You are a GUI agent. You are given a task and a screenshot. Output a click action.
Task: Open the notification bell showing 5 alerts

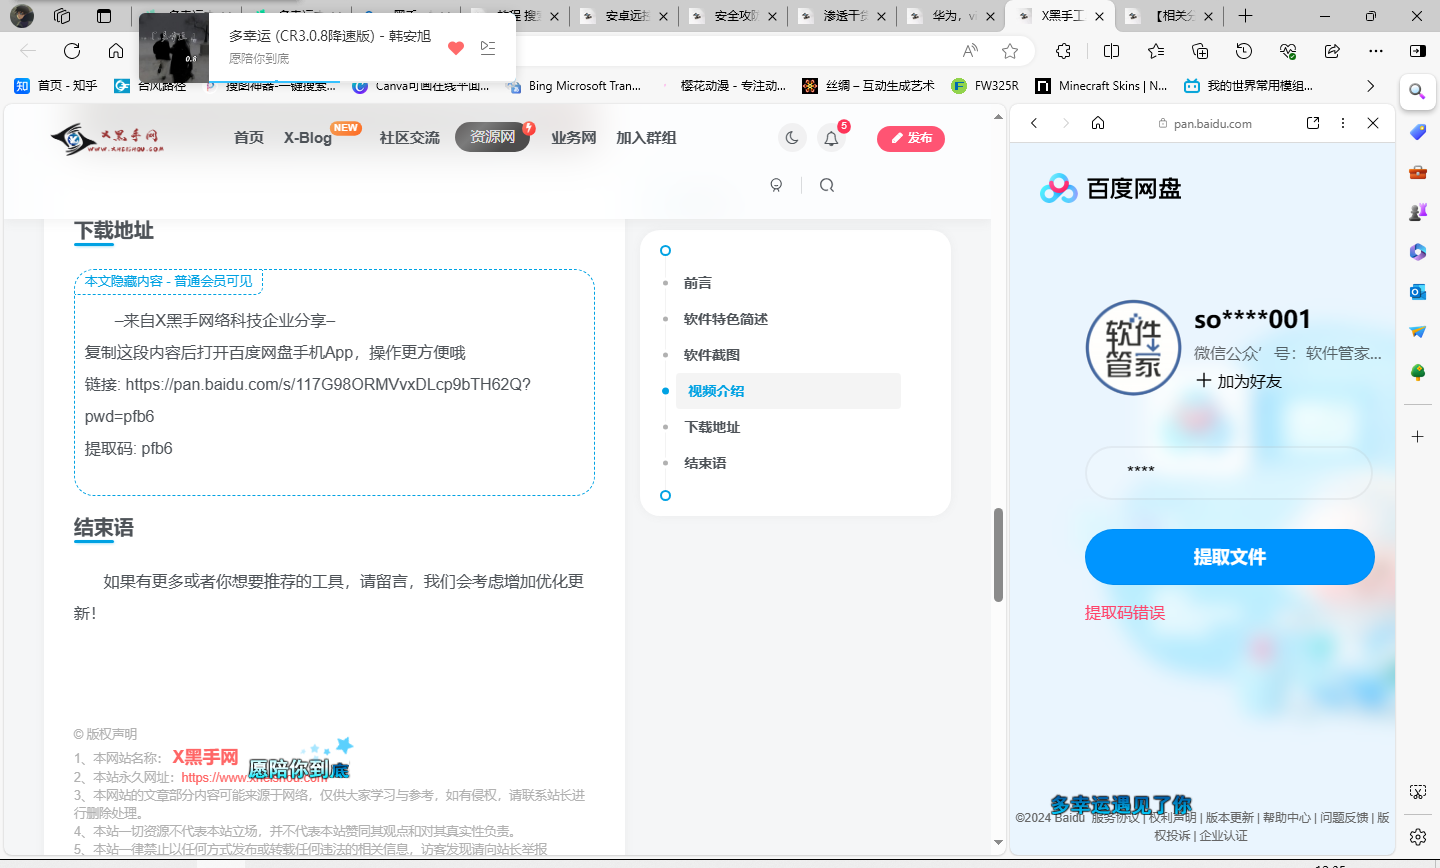tap(831, 138)
